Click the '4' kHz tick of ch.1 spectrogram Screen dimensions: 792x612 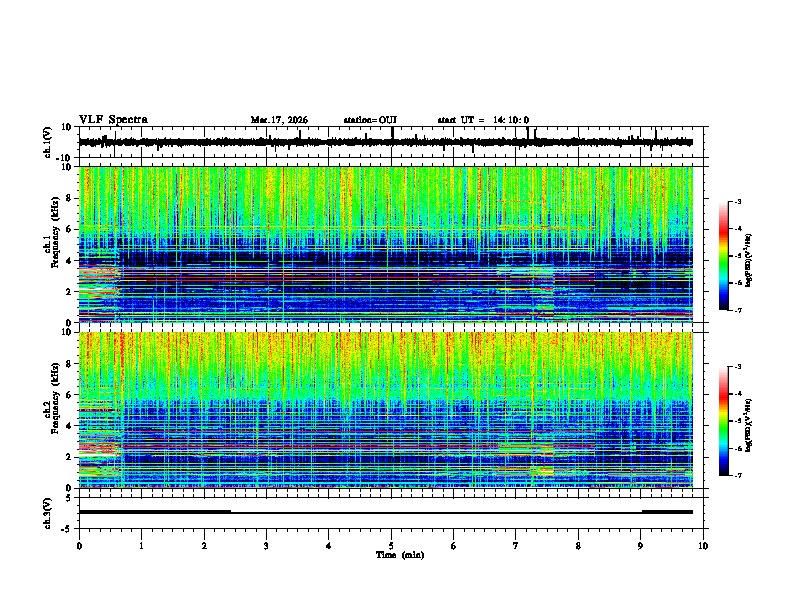pyautogui.click(x=69, y=261)
